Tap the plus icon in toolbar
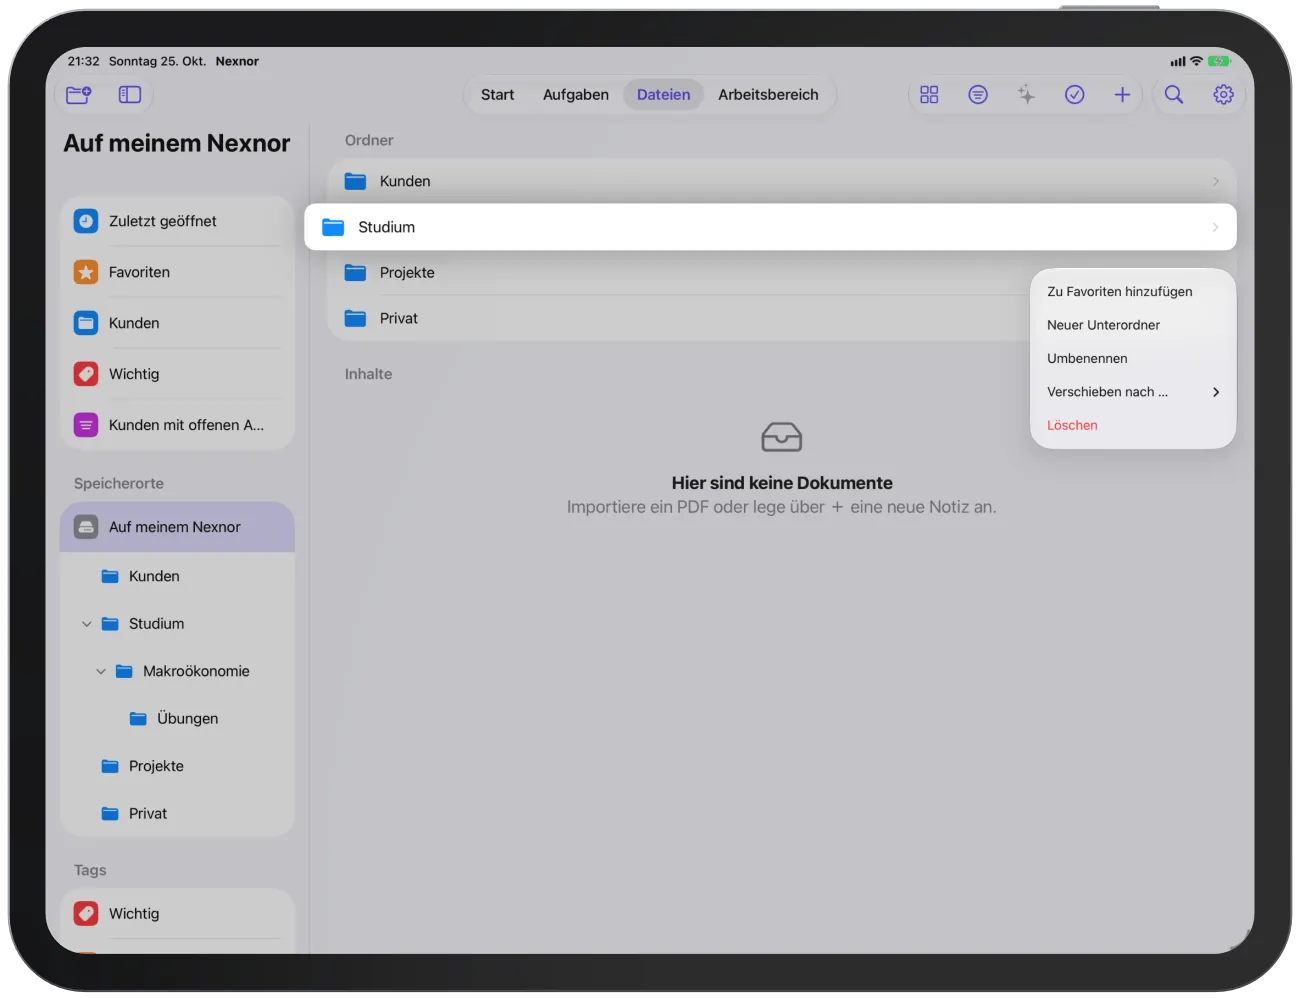The width and height of the screenshot is (1300, 998). click(1122, 95)
